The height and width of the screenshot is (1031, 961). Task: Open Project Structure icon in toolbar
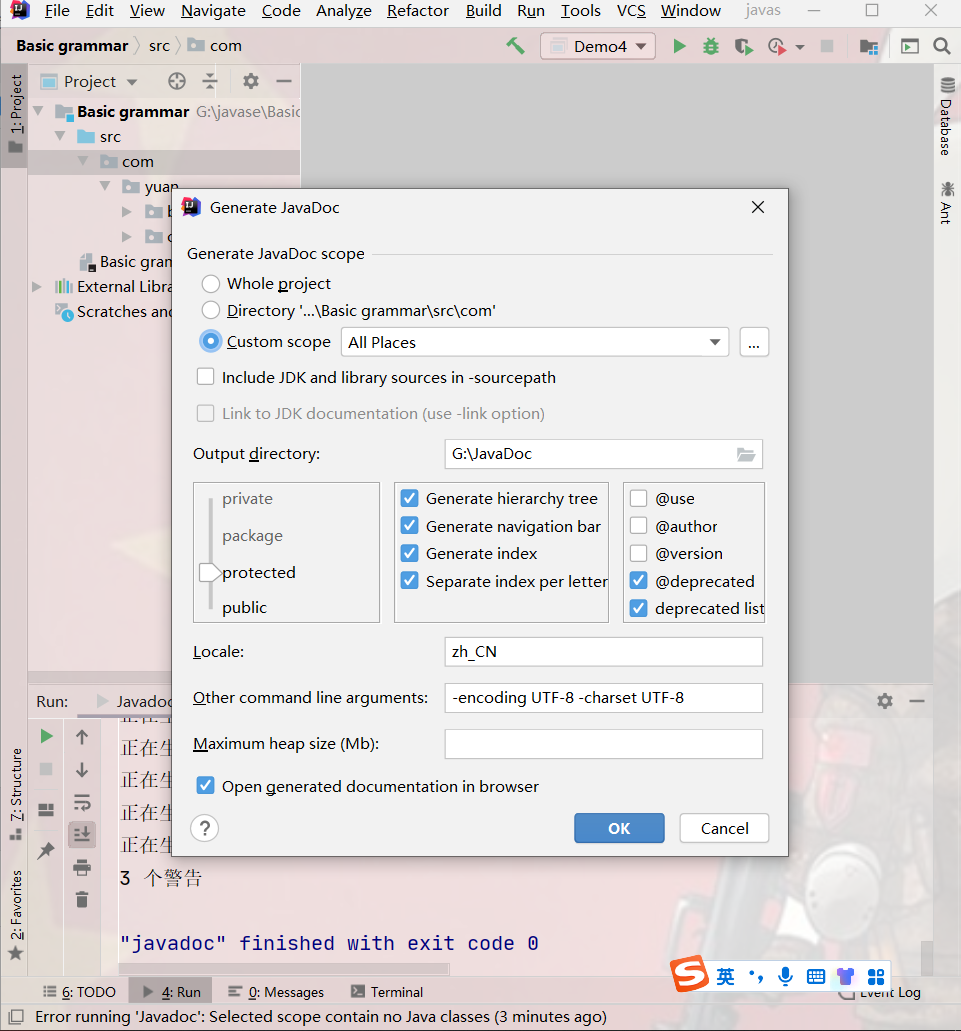pos(869,46)
